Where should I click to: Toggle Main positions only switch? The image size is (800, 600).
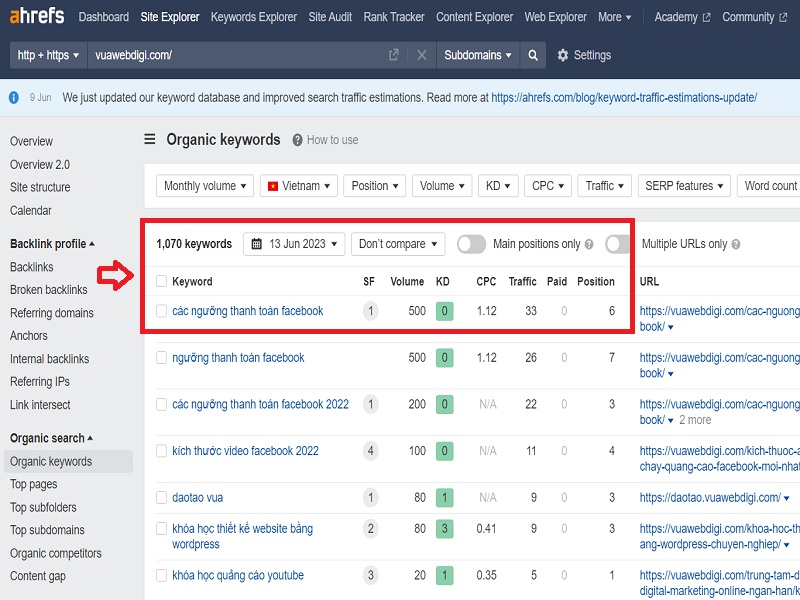pos(471,244)
